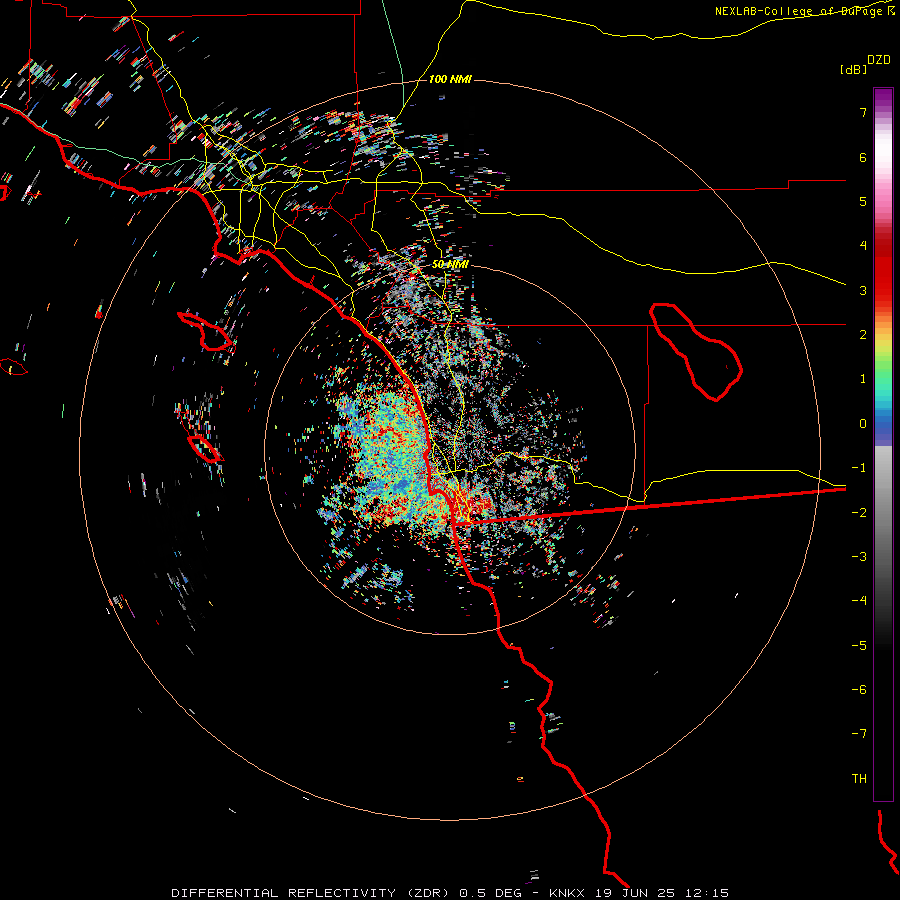Click the -4 scale label
The width and height of the screenshot is (900, 900).
[859, 601]
